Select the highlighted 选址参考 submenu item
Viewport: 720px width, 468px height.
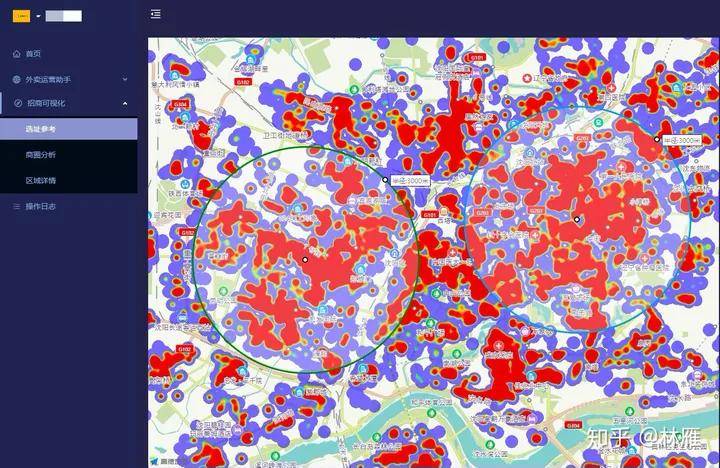click(69, 129)
